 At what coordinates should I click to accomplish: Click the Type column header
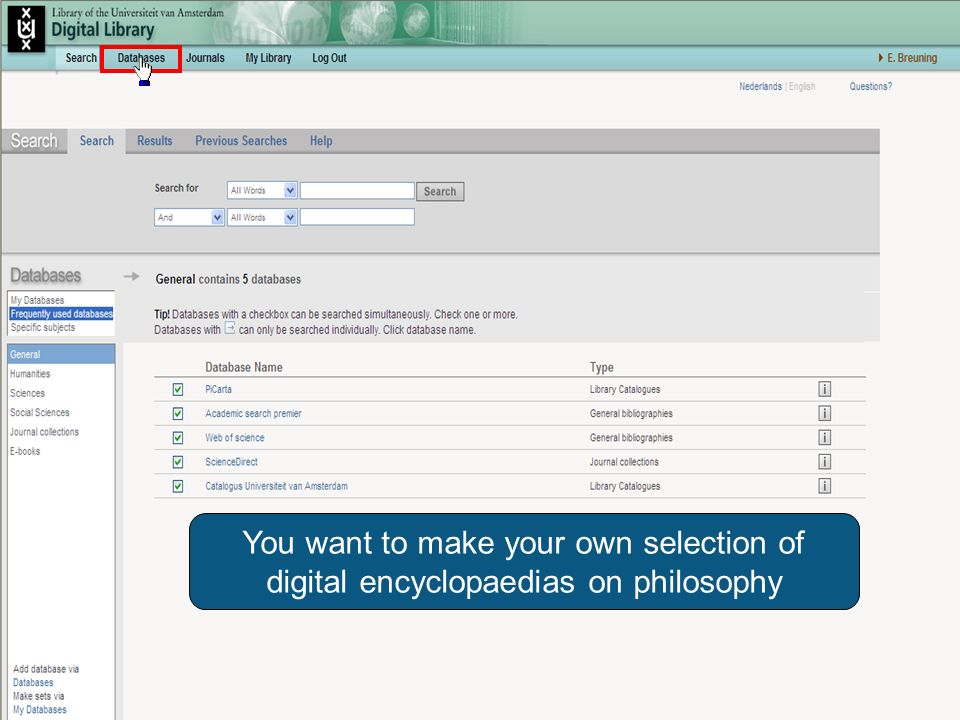click(x=601, y=367)
